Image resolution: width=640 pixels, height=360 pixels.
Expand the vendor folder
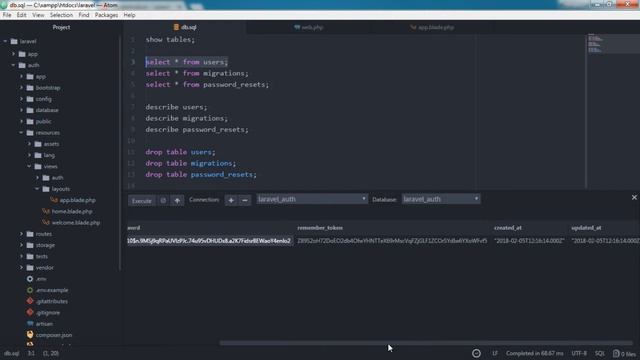click(22, 268)
